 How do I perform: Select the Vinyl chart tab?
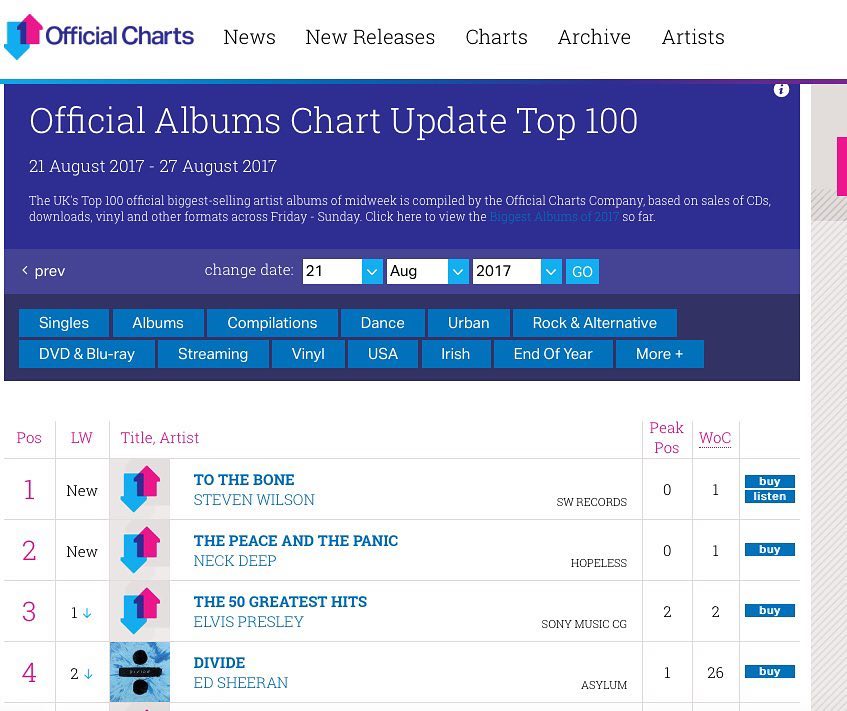pyautogui.click(x=308, y=354)
